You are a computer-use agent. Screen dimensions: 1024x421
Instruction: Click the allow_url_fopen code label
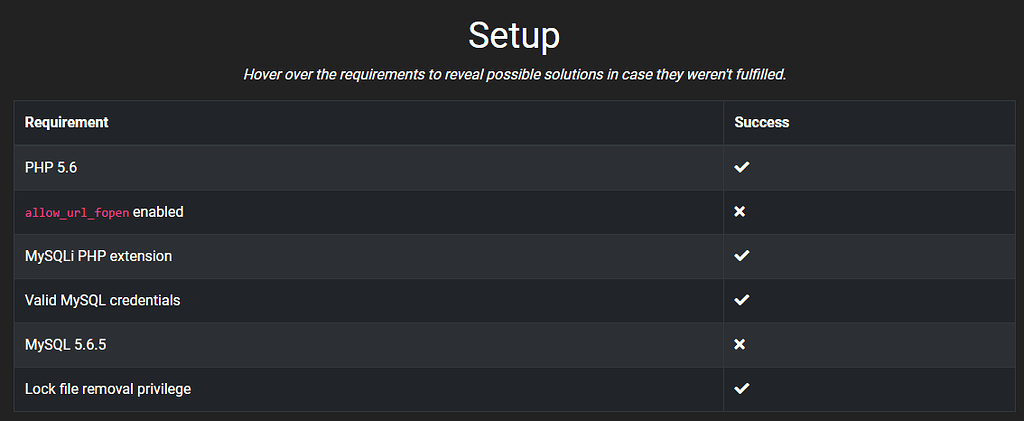coord(77,213)
